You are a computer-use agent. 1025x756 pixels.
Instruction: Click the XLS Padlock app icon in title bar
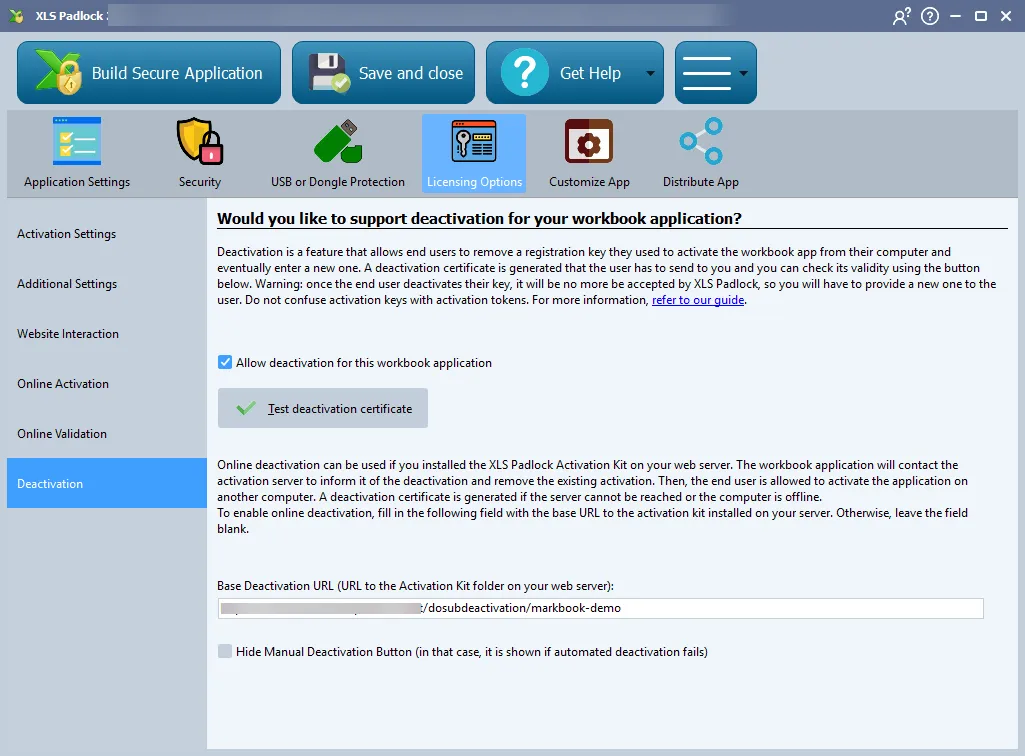click(17, 16)
